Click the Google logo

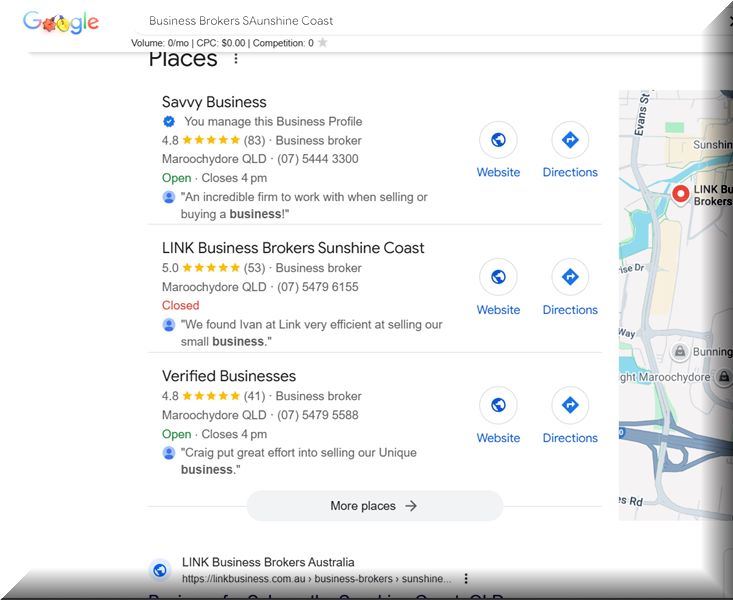point(61,22)
